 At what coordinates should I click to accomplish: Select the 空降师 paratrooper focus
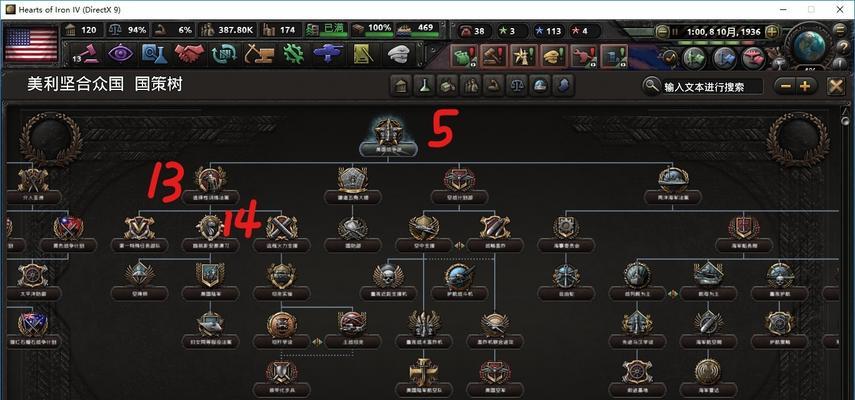click(139, 281)
